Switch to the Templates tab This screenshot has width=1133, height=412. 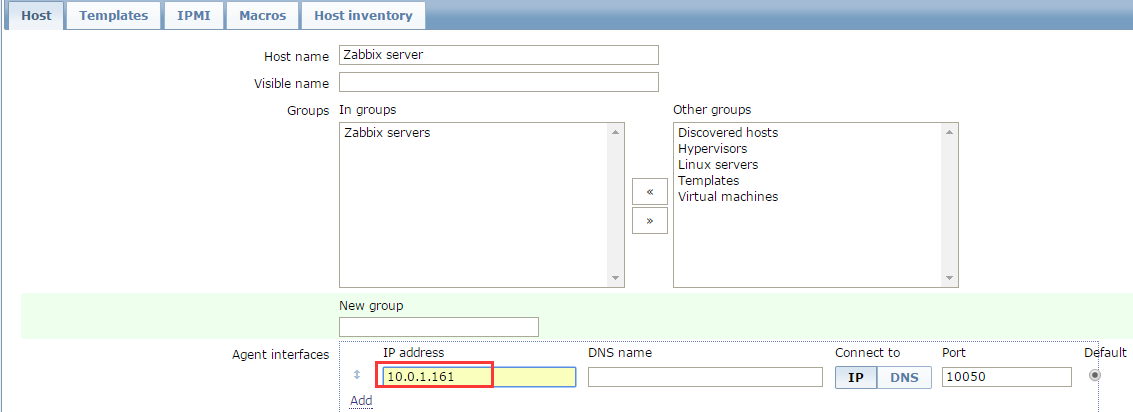tap(113, 15)
